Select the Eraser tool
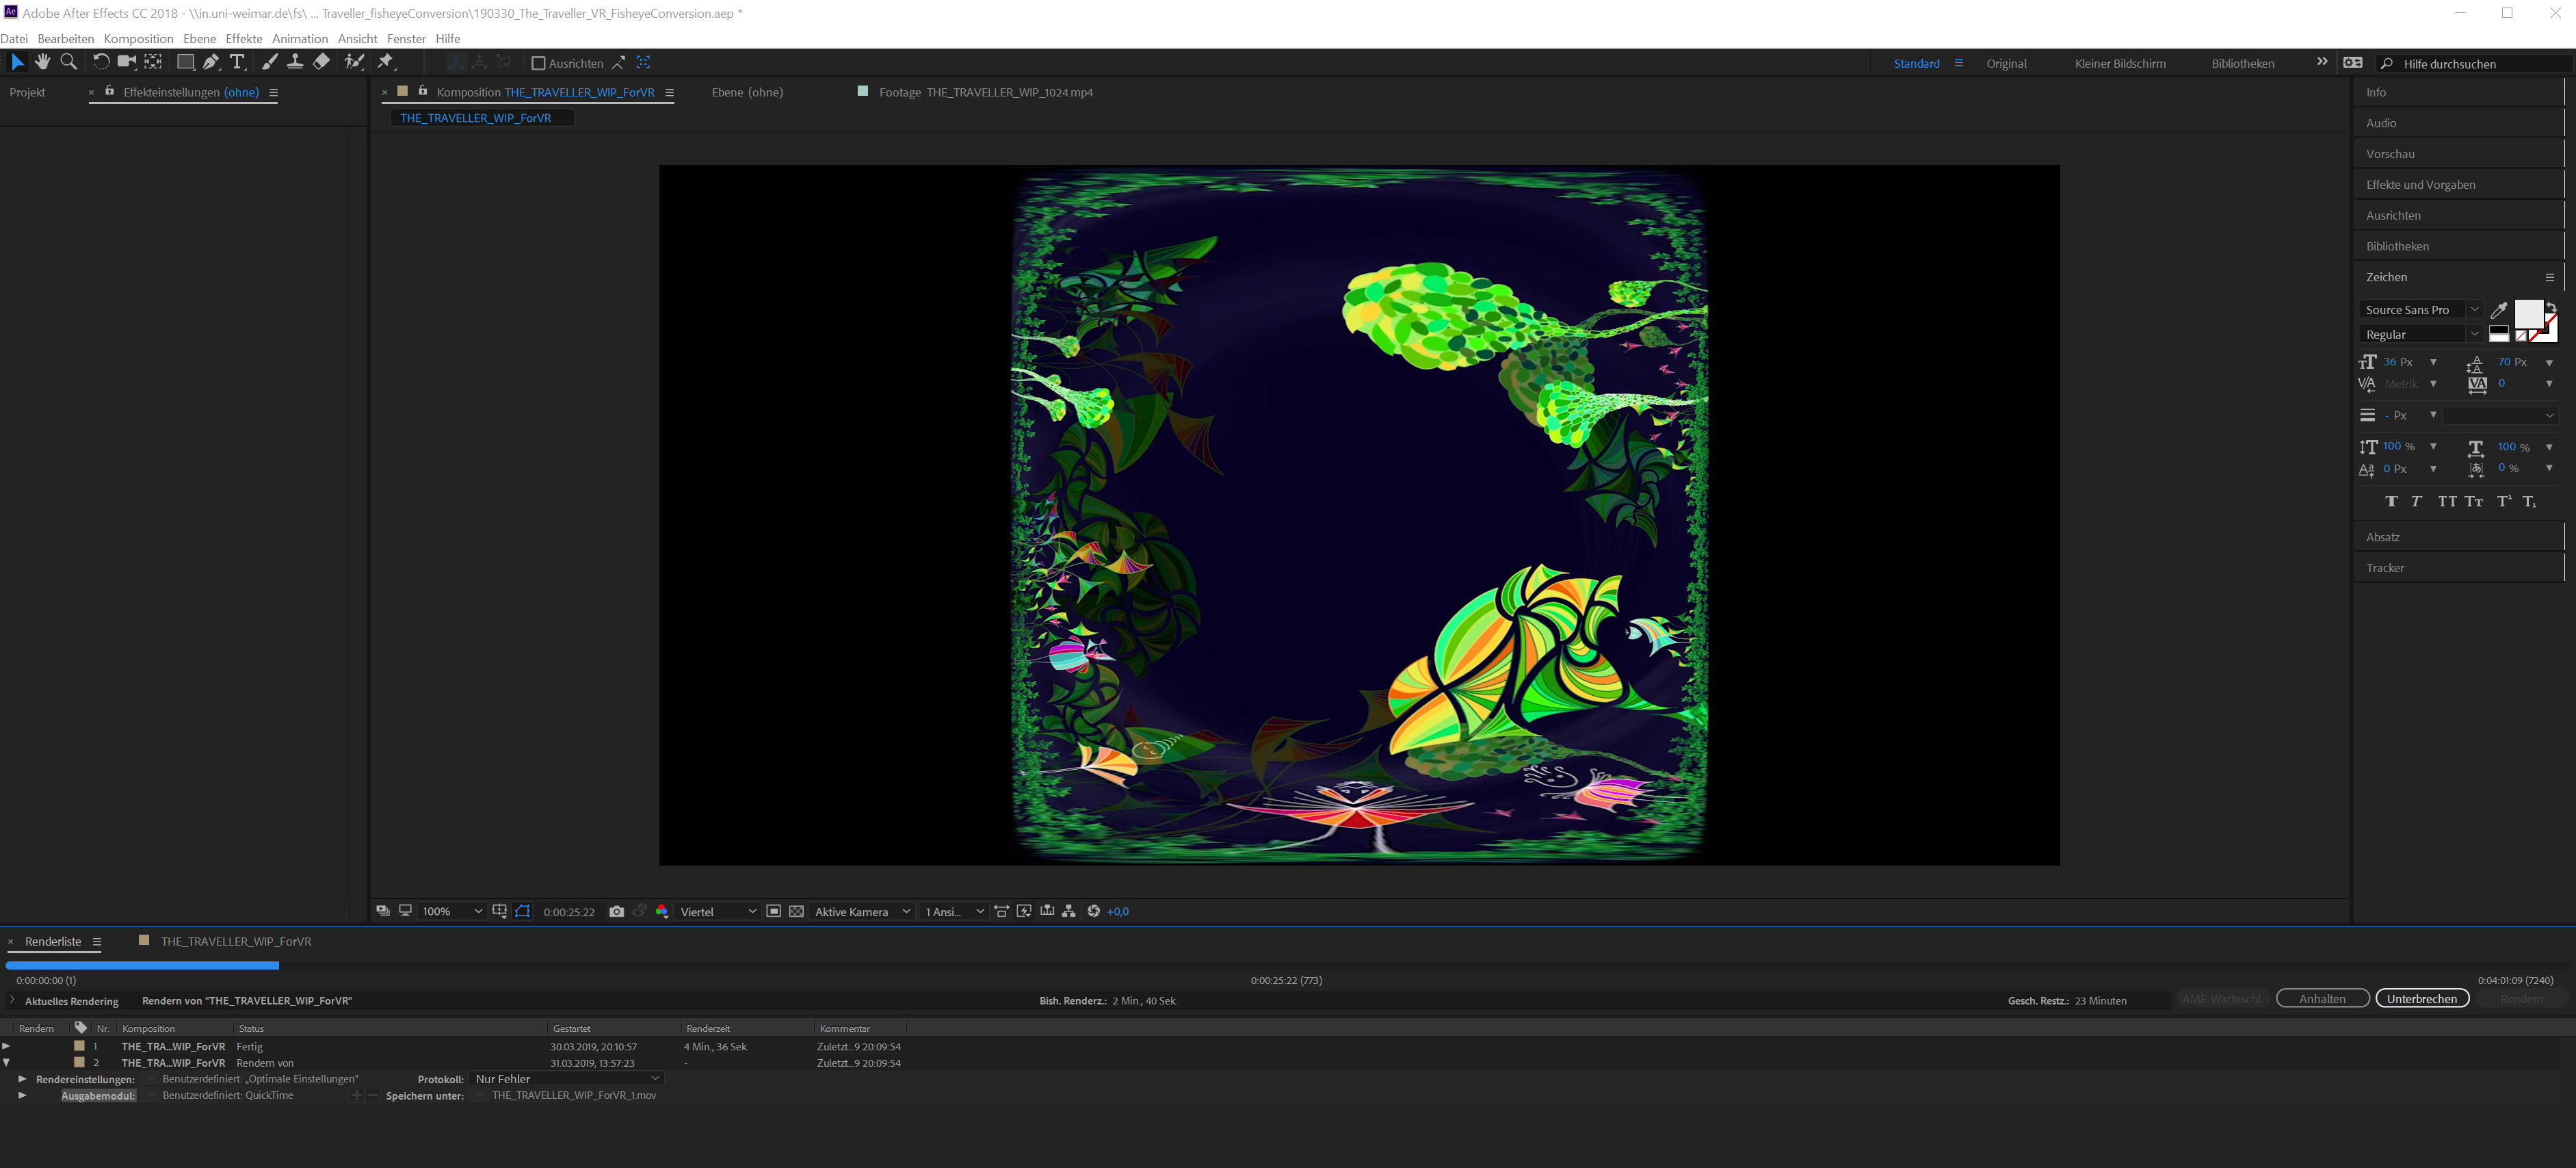The width and height of the screenshot is (2576, 1168). click(x=321, y=62)
